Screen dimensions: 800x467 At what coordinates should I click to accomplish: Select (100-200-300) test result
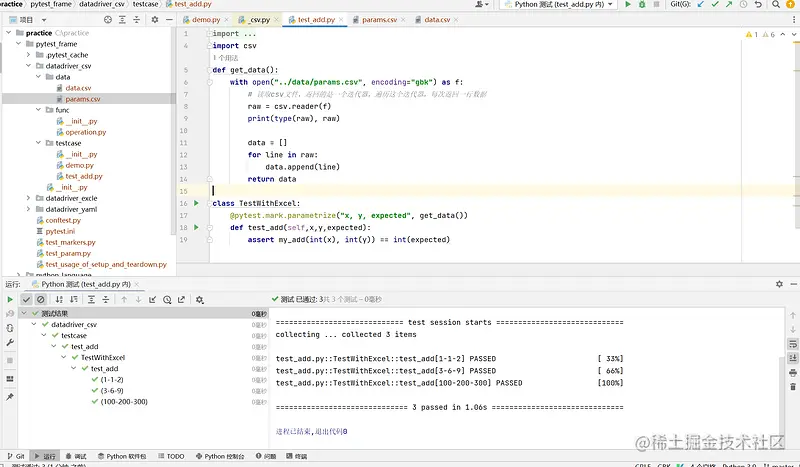pyautogui.click(x=124, y=402)
